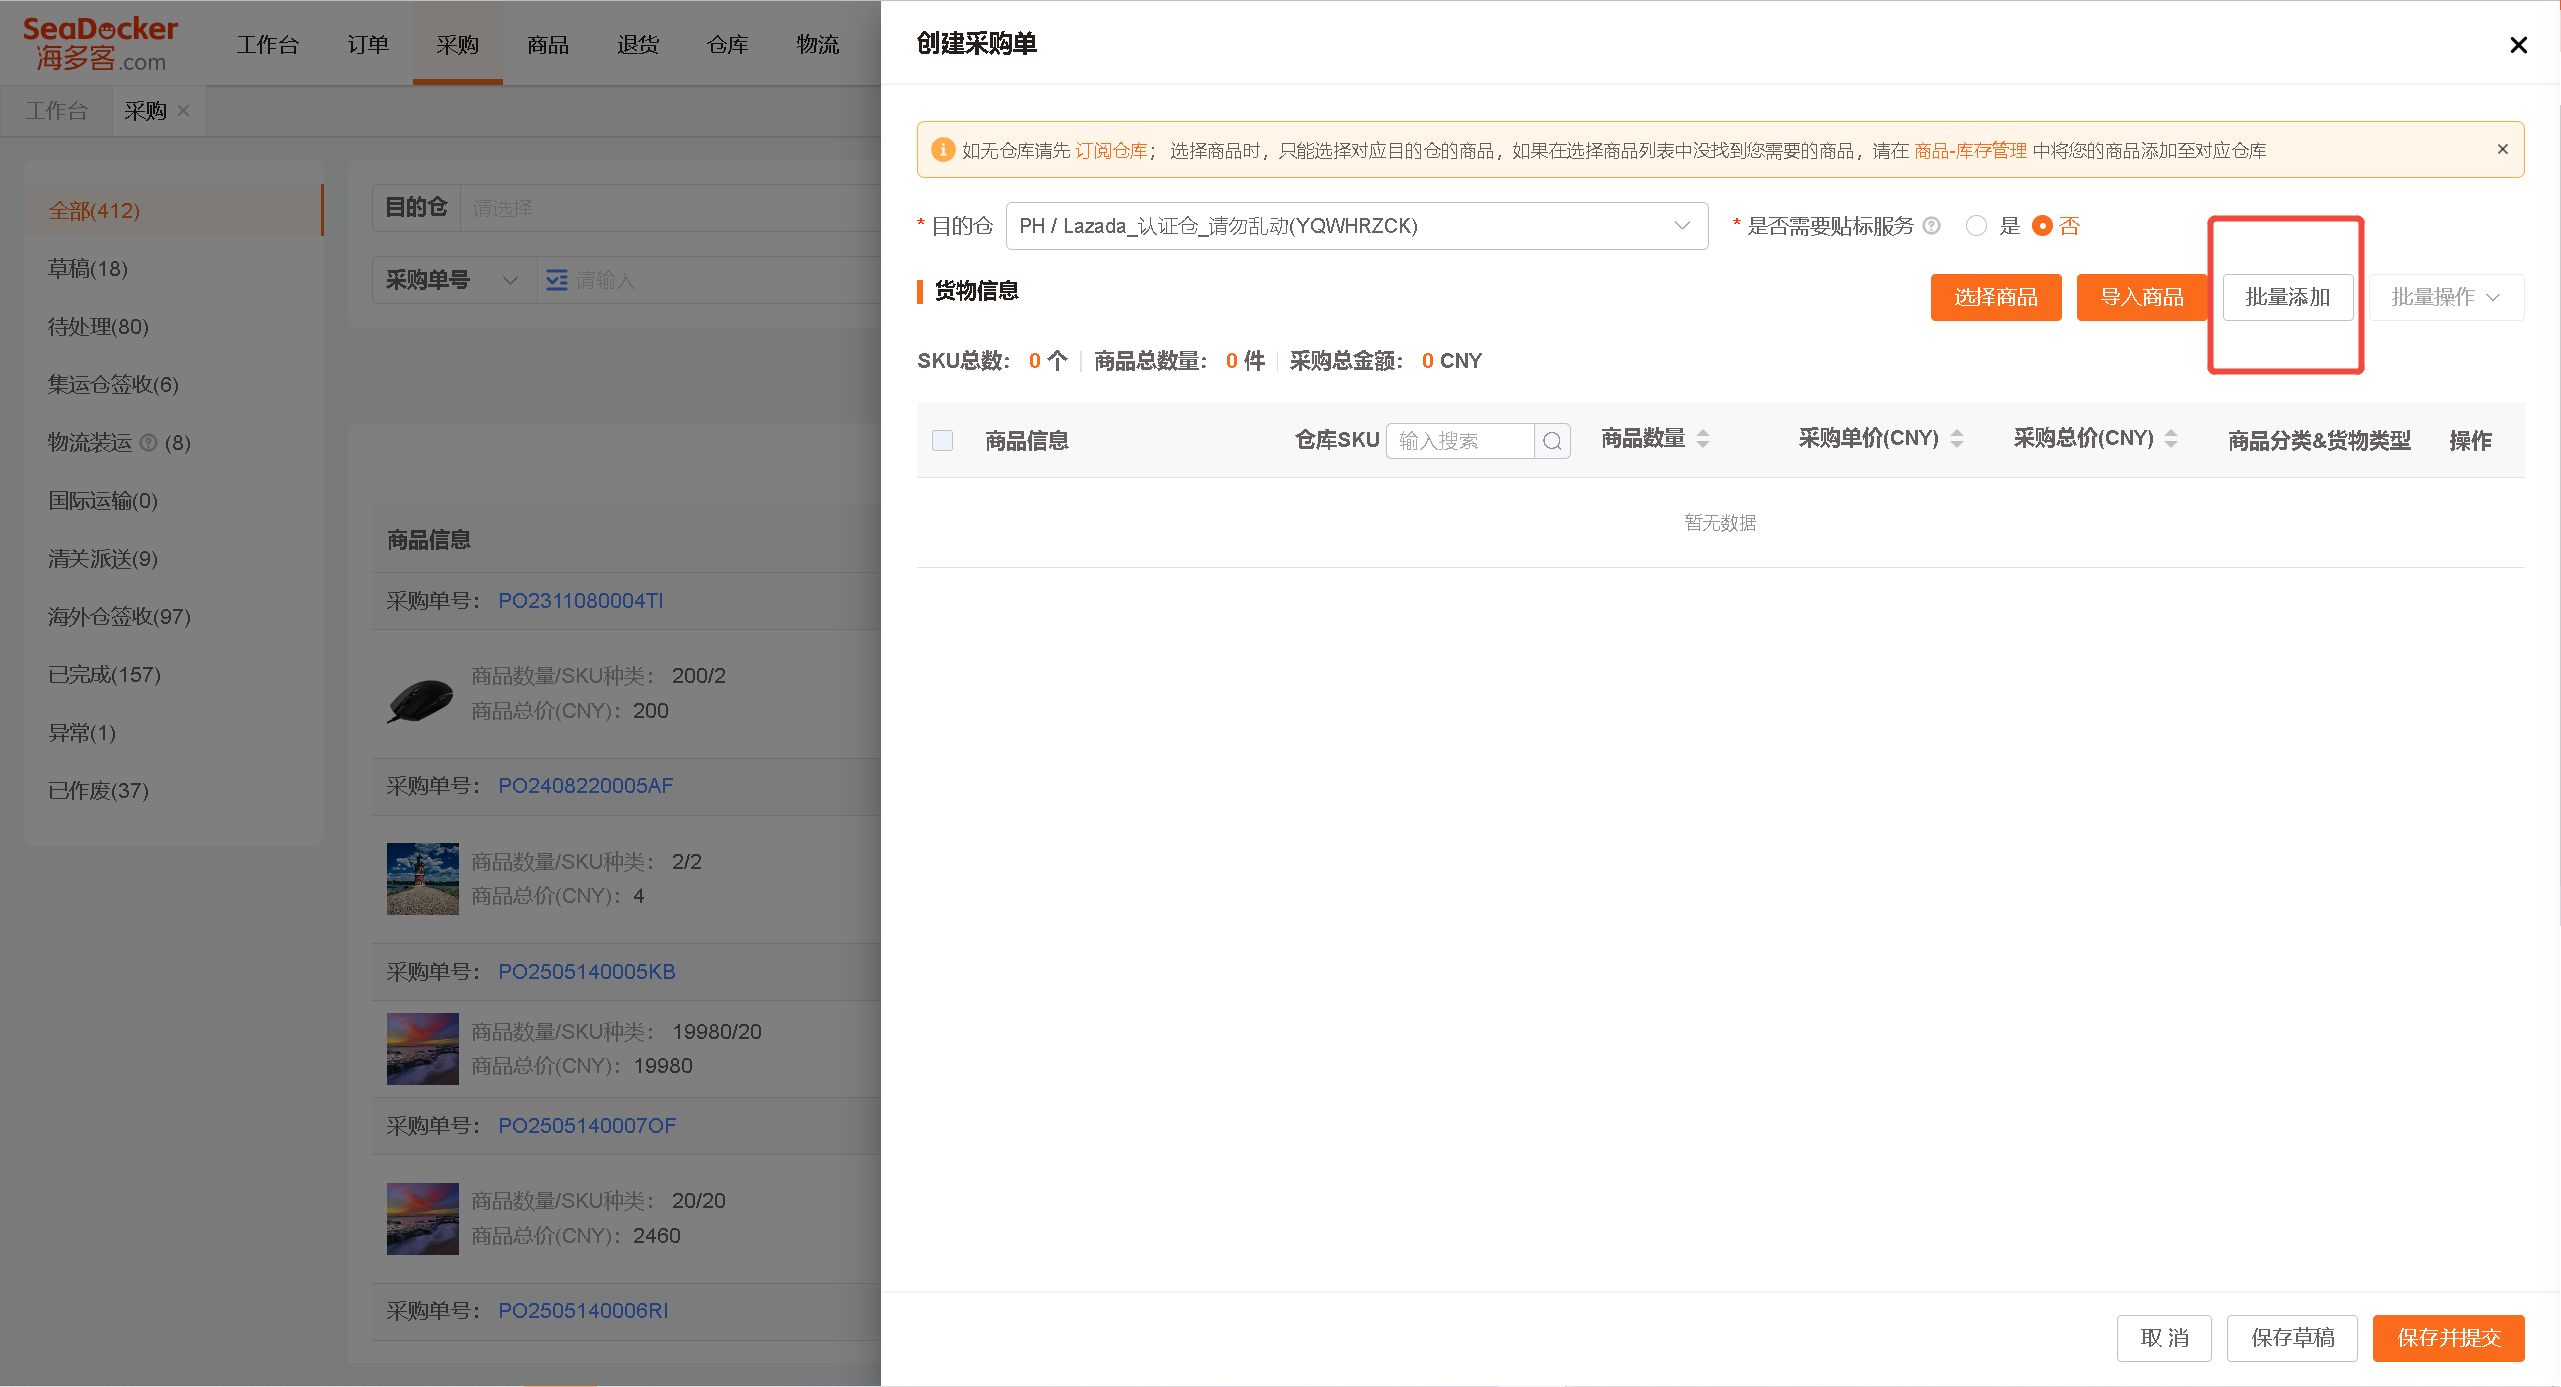
Task: Go to 订单 in top navigation
Action: pyautogui.click(x=368, y=44)
